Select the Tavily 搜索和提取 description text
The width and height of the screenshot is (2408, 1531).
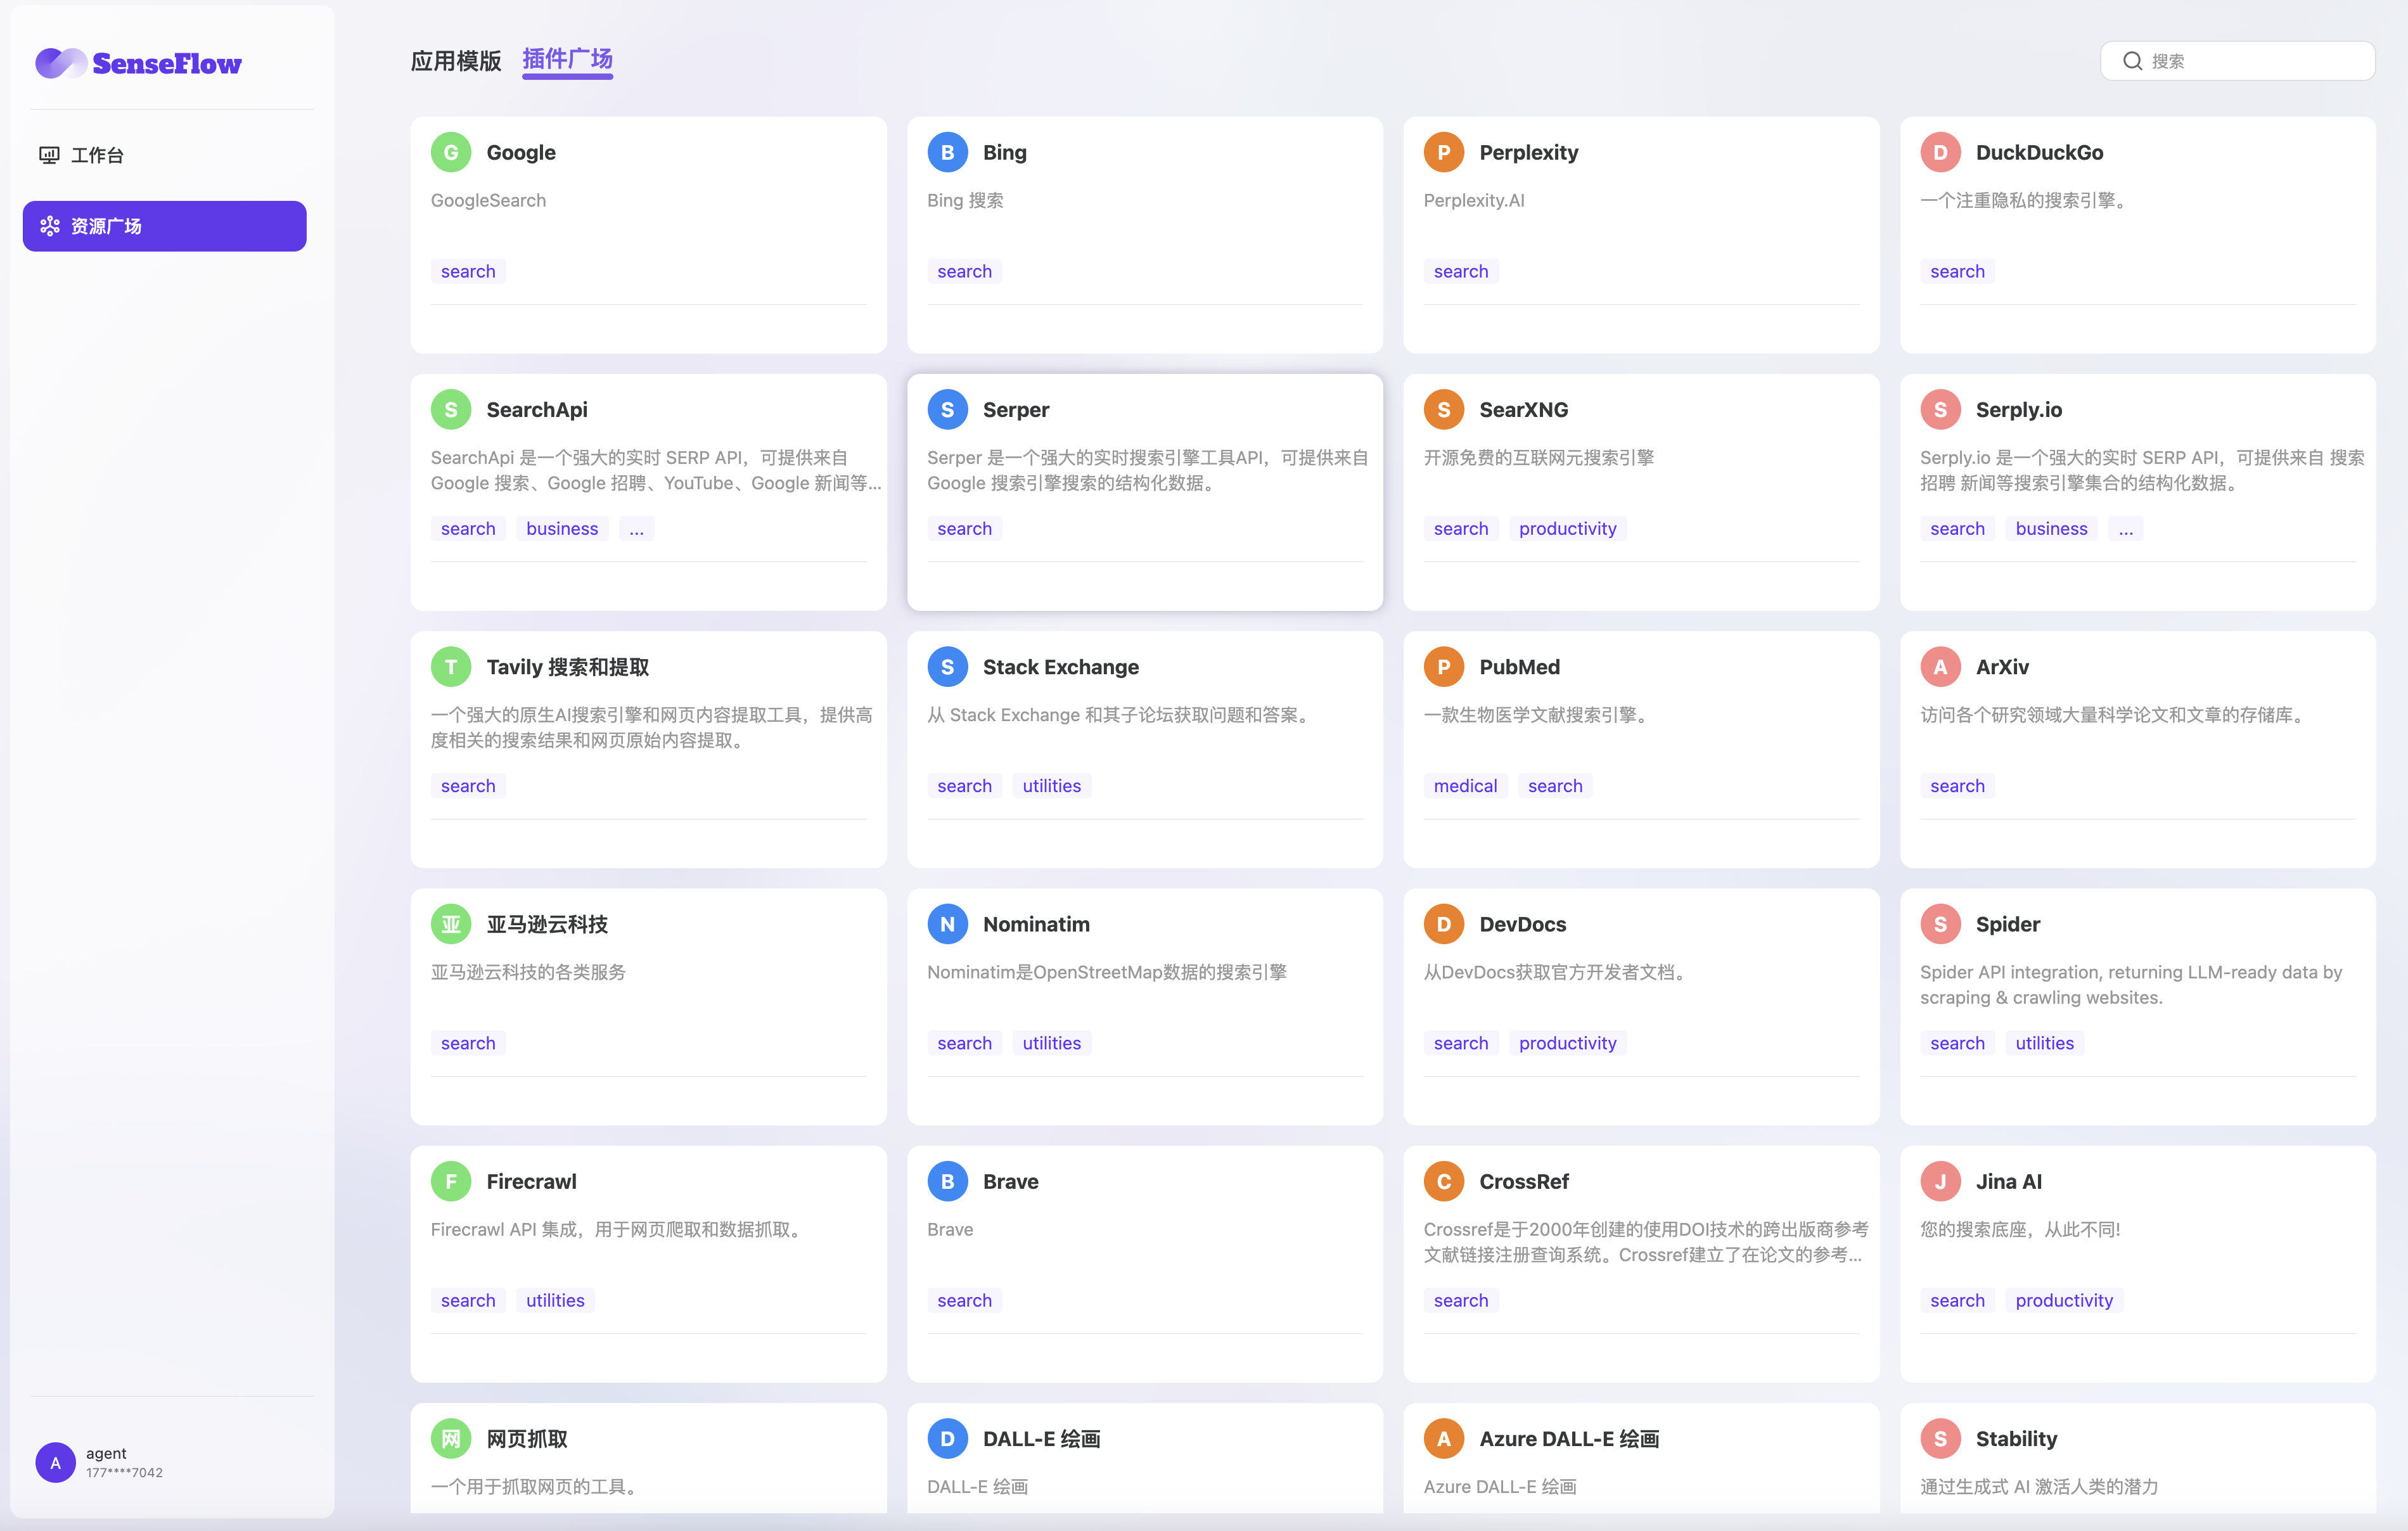651,727
